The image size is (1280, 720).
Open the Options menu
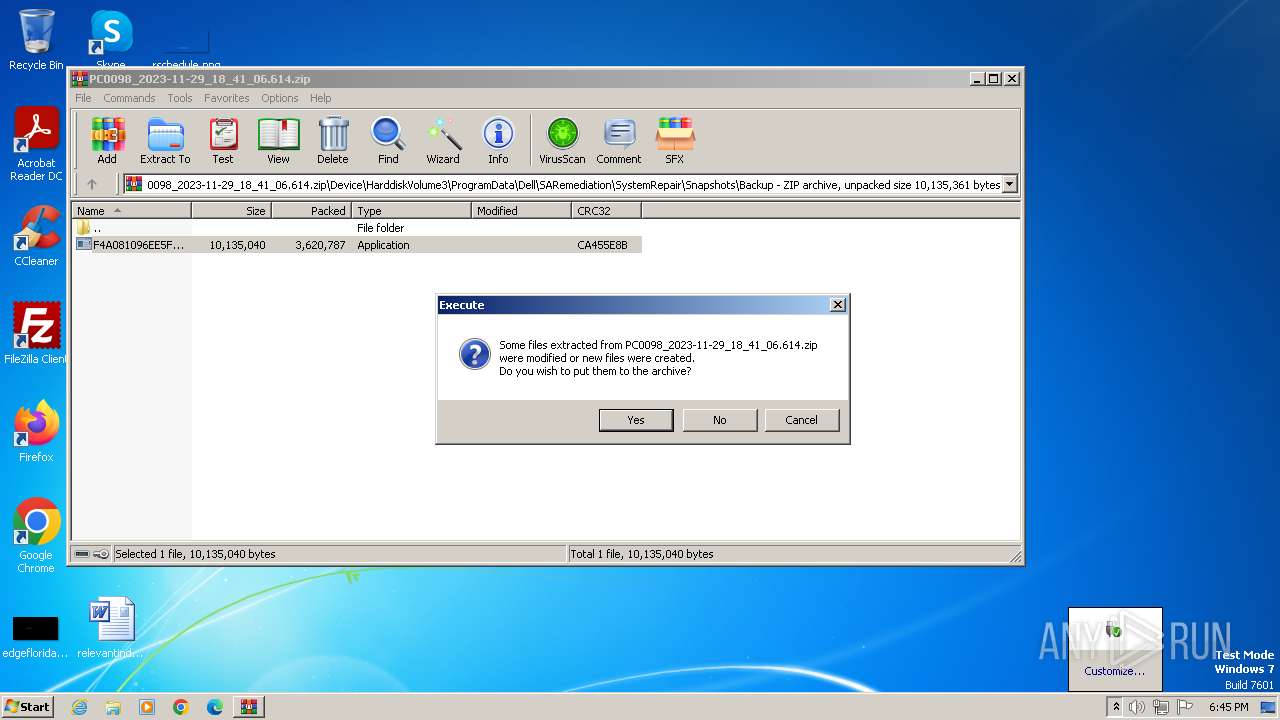[280, 98]
